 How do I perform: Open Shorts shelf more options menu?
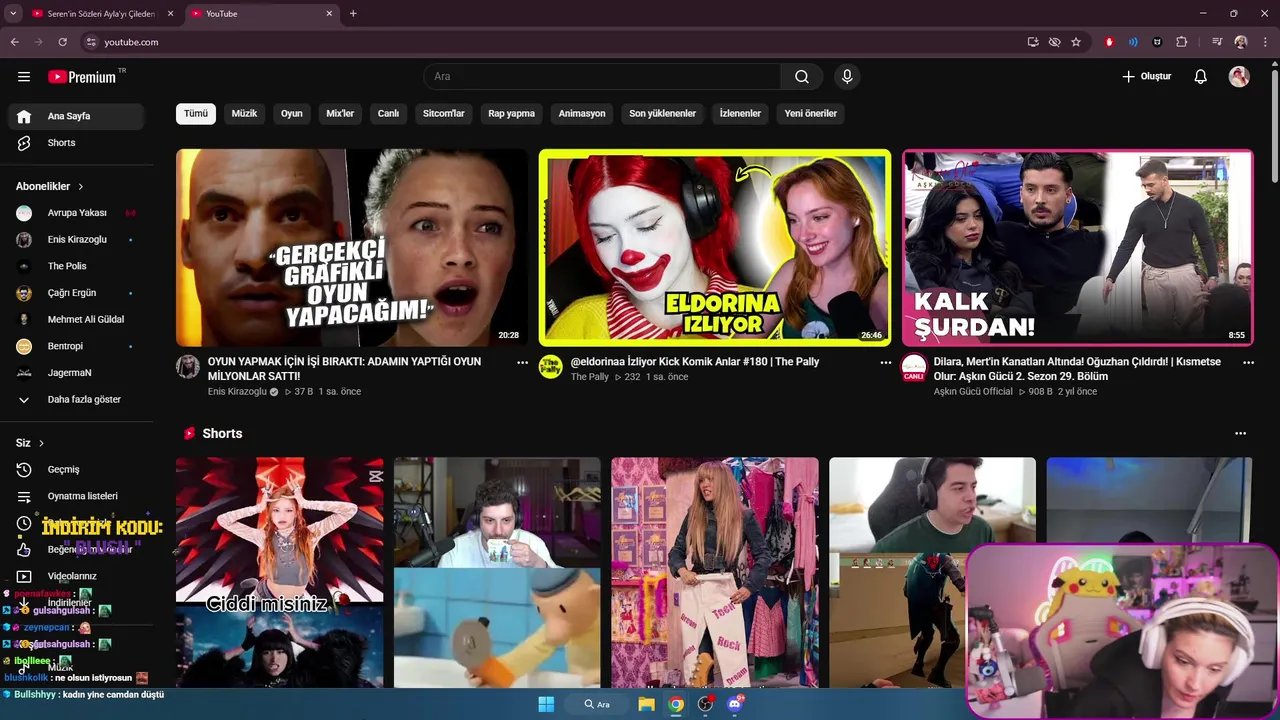(1240, 433)
